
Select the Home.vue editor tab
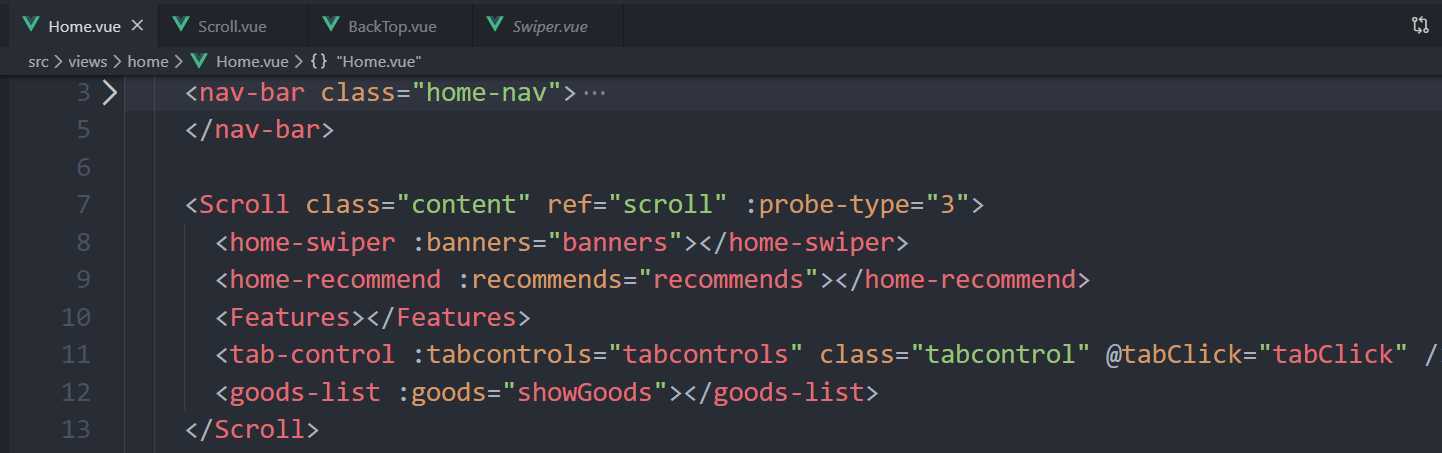[x=84, y=26]
